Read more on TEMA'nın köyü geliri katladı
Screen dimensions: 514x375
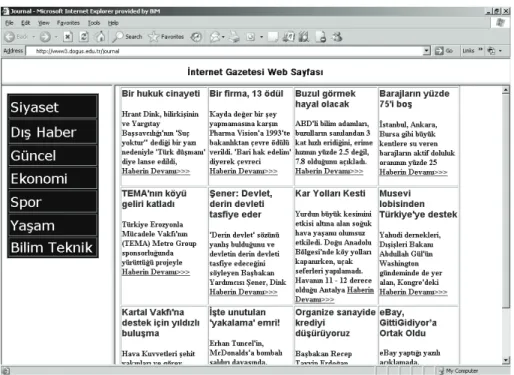point(156,272)
